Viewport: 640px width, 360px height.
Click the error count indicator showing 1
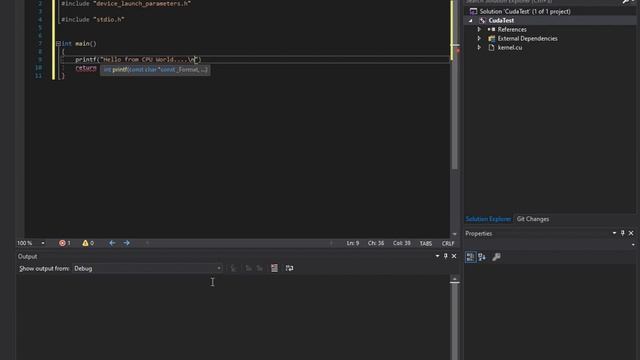(64, 243)
